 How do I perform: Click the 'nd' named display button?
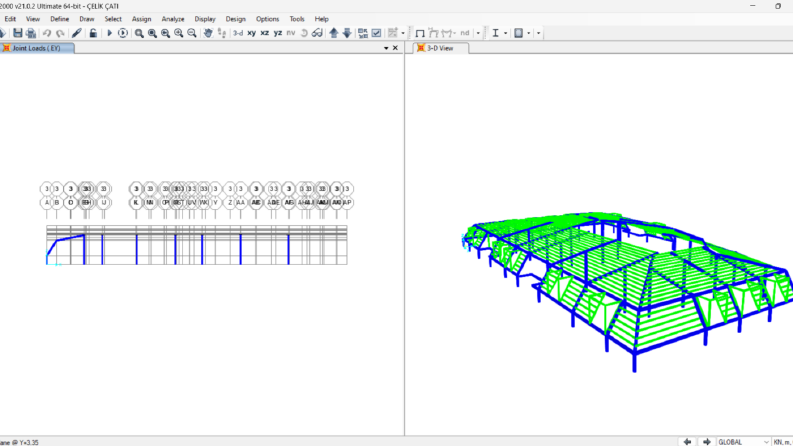(465, 33)
